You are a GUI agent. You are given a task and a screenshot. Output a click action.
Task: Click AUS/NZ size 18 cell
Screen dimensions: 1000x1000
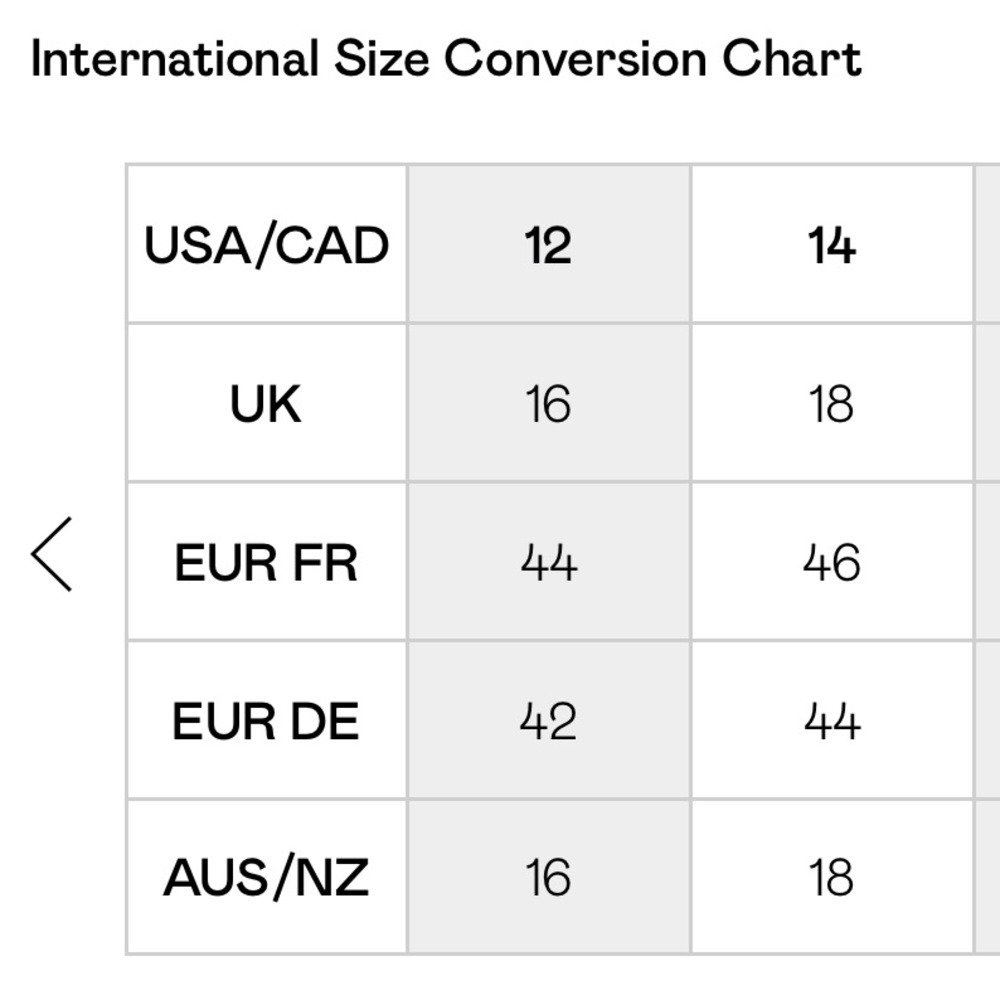click(832, 876)
